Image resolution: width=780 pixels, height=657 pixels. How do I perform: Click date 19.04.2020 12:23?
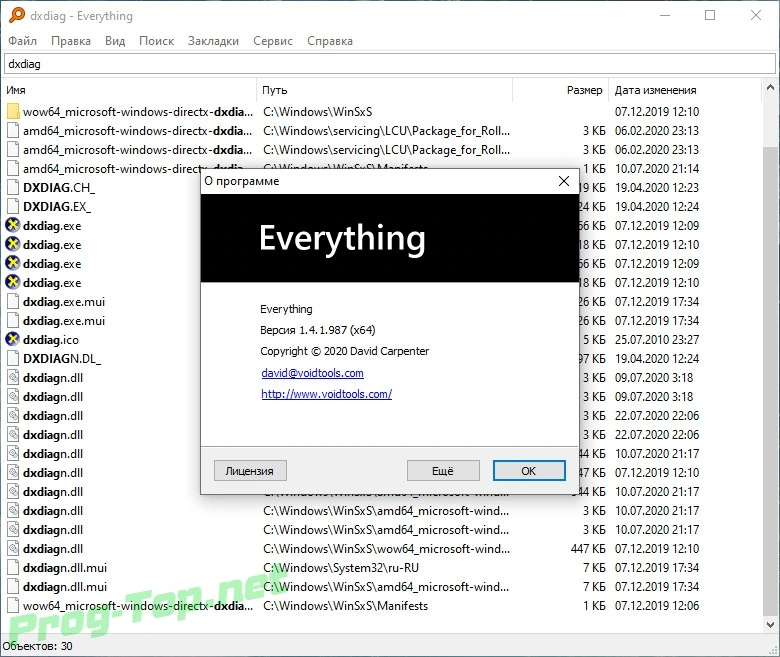point(657,188)
